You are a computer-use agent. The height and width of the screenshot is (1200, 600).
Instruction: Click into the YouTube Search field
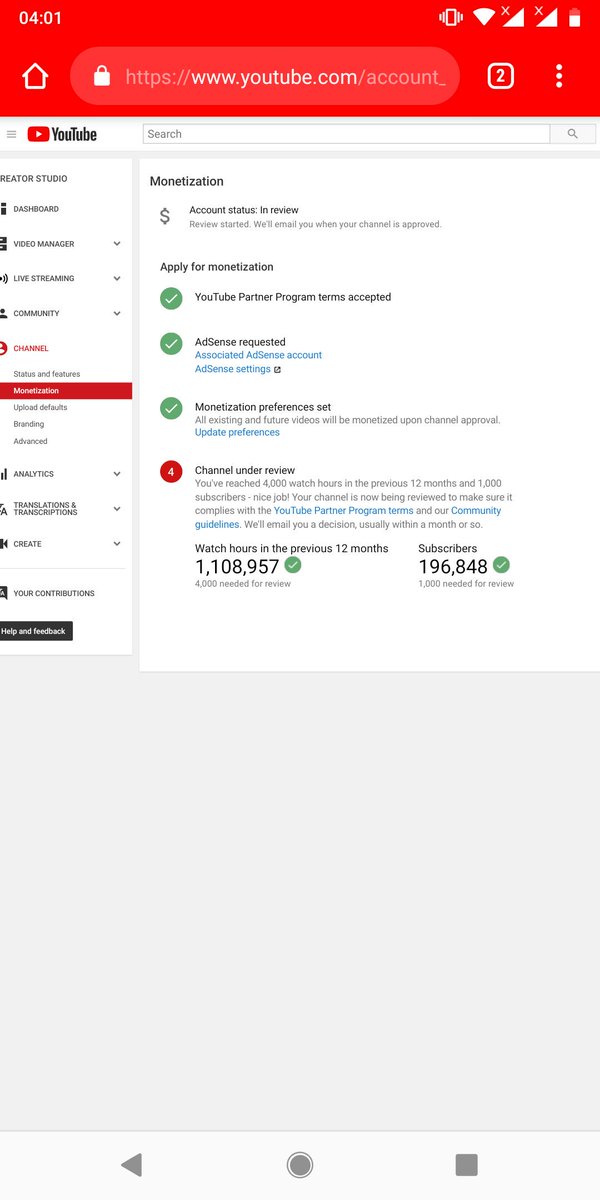(x=347, y=134)
